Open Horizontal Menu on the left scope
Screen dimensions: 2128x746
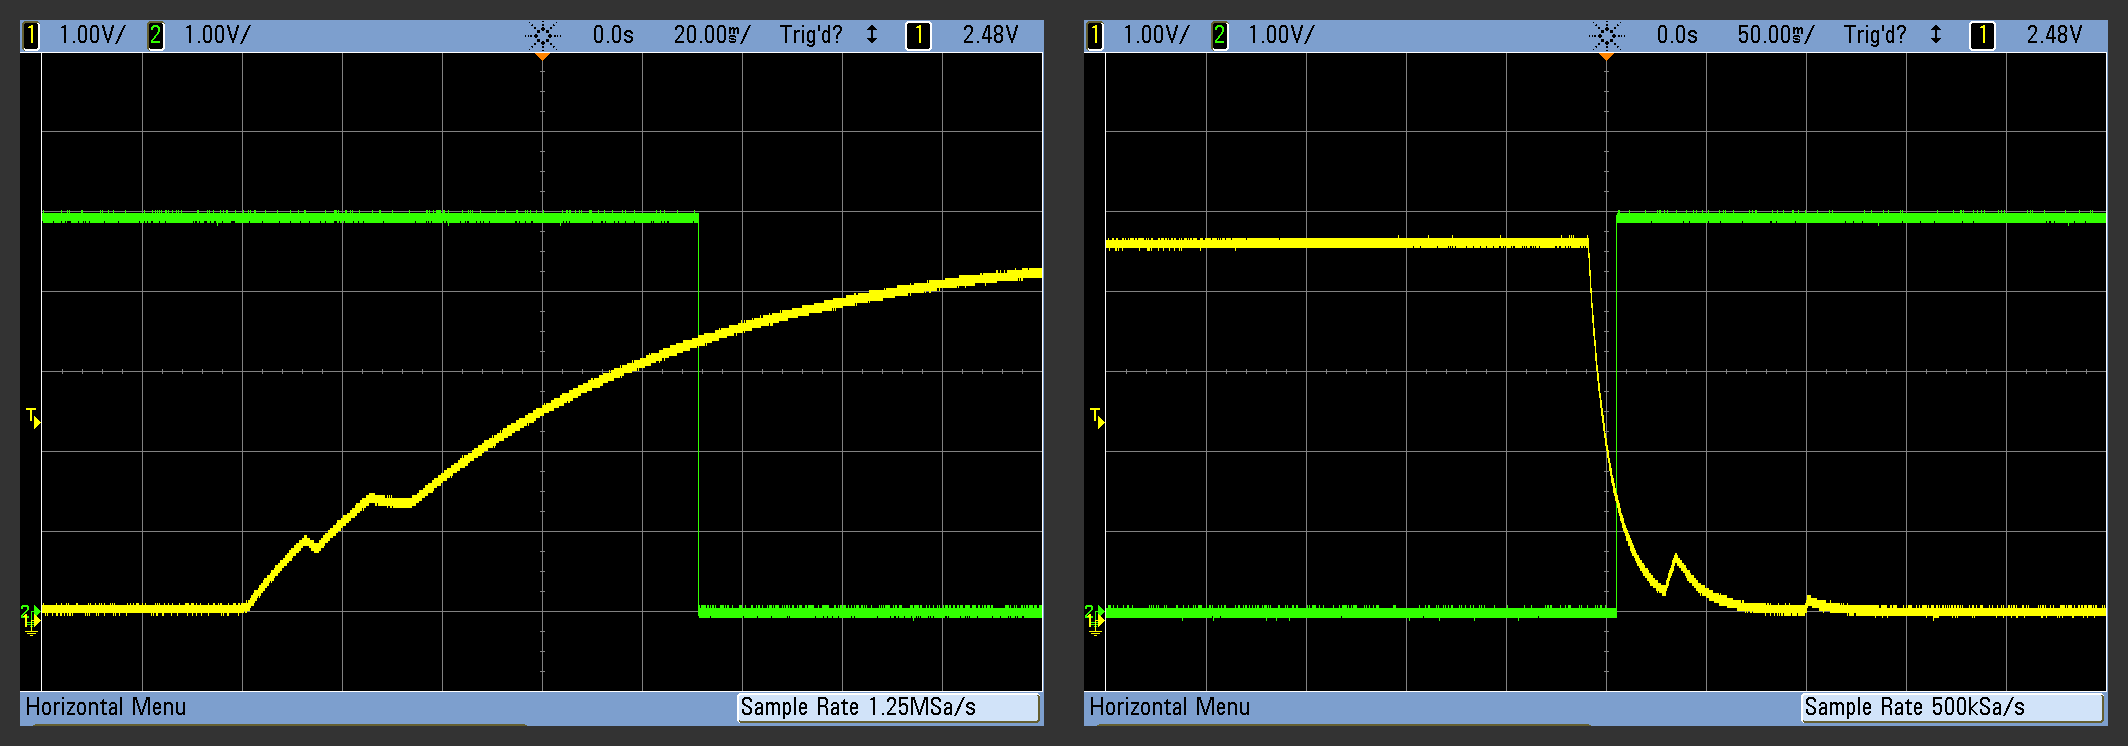click(106, 707)
